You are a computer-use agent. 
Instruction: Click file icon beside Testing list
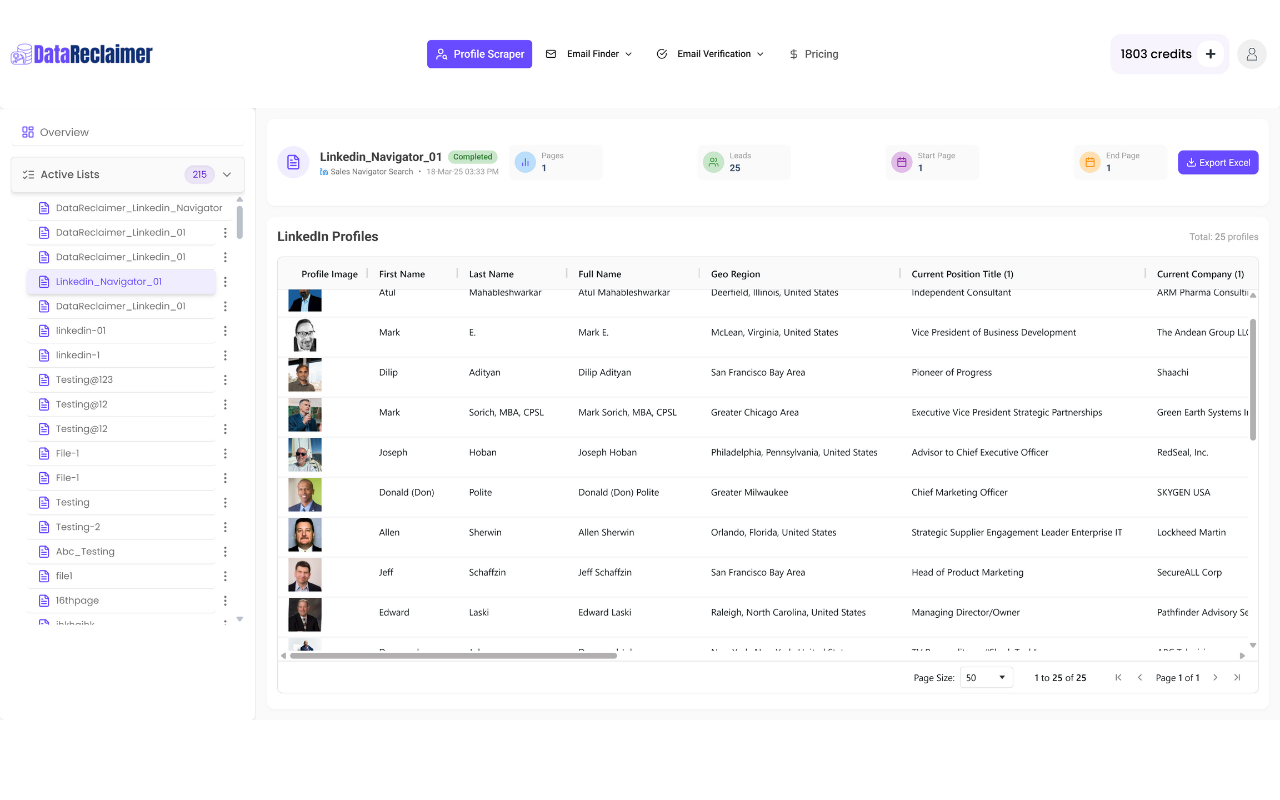[43, 503]
